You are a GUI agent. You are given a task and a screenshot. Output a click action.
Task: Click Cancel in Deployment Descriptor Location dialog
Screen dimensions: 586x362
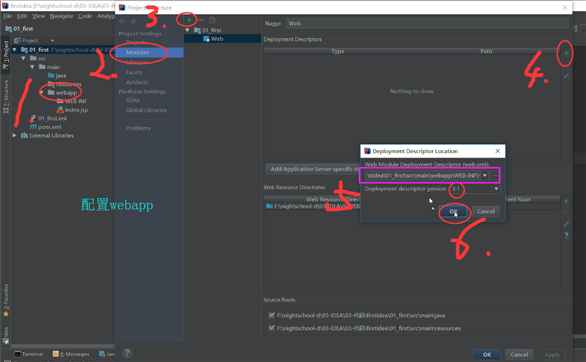point(485,211)
